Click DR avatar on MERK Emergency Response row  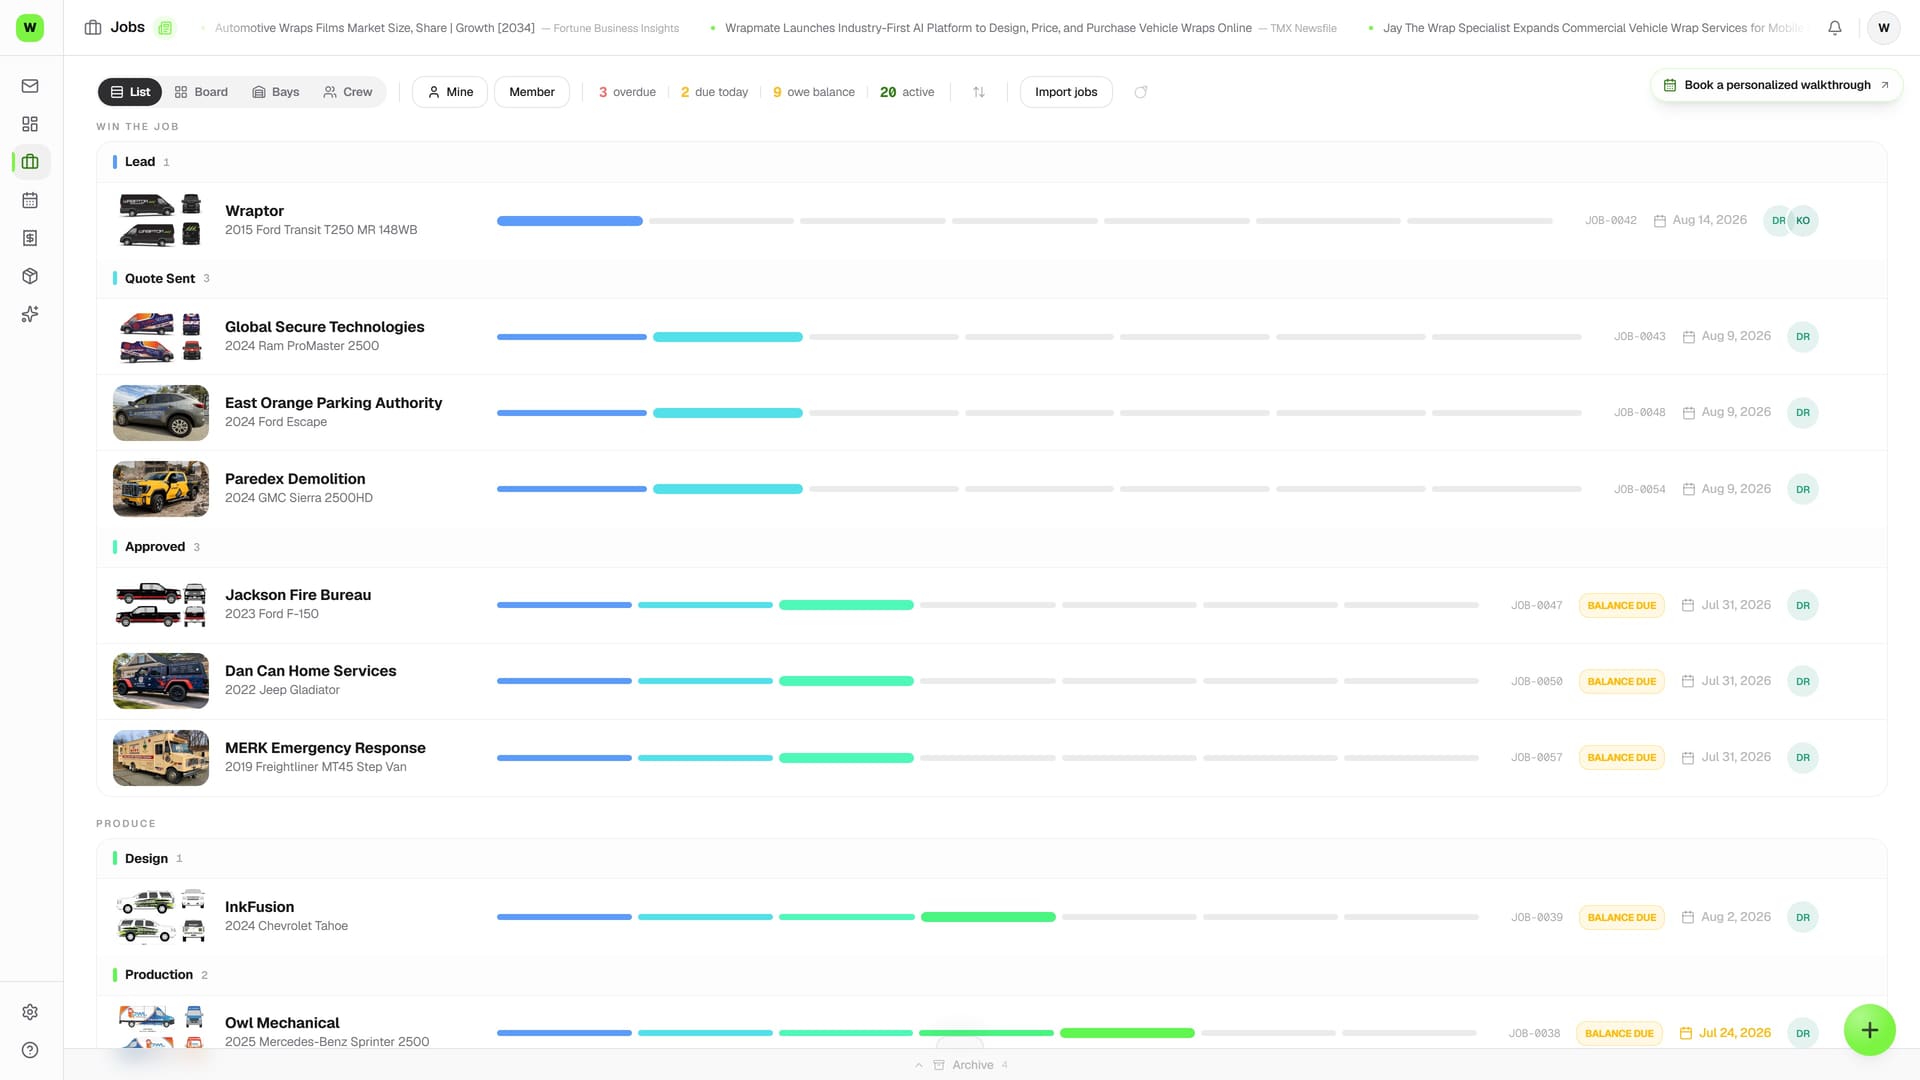(1803, 757)
